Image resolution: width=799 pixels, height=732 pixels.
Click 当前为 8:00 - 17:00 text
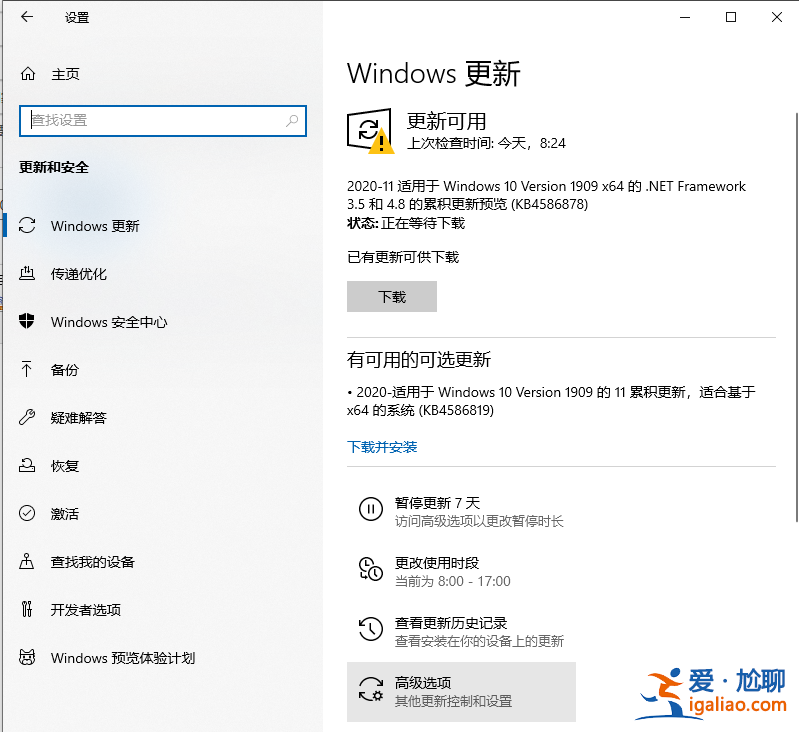pos(452,581)
